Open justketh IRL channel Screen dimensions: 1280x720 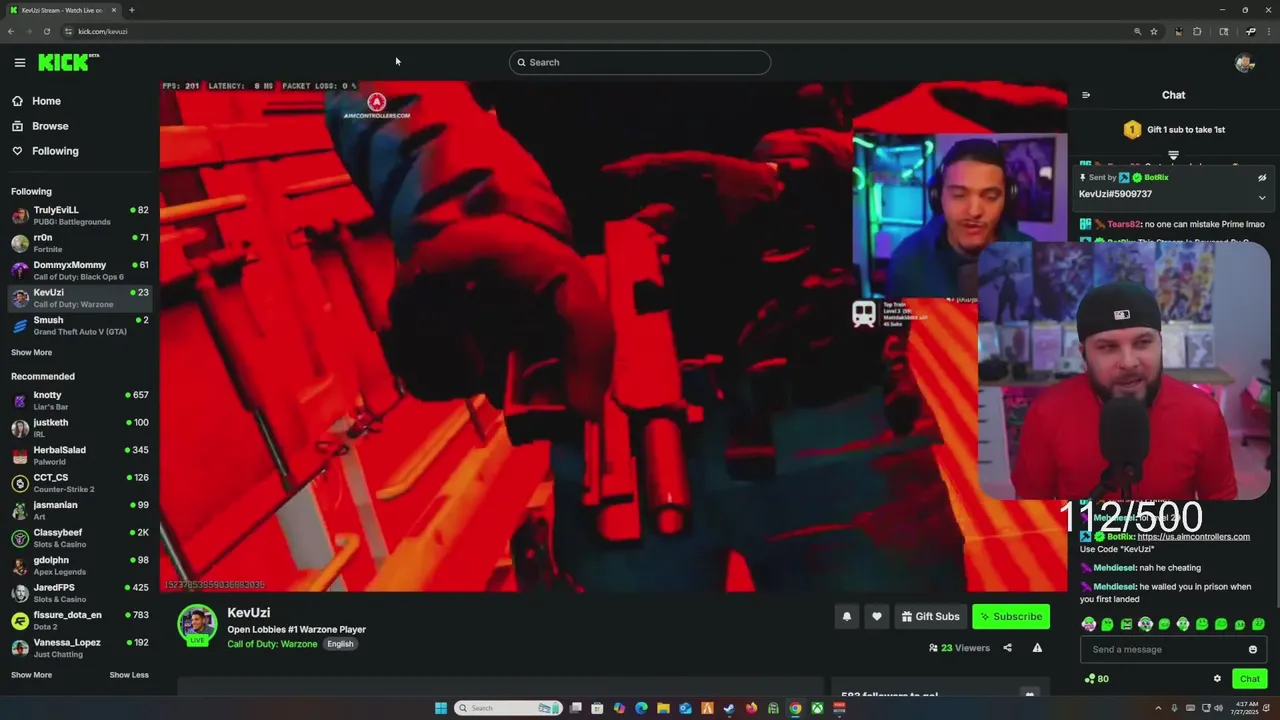coord(79,428)
